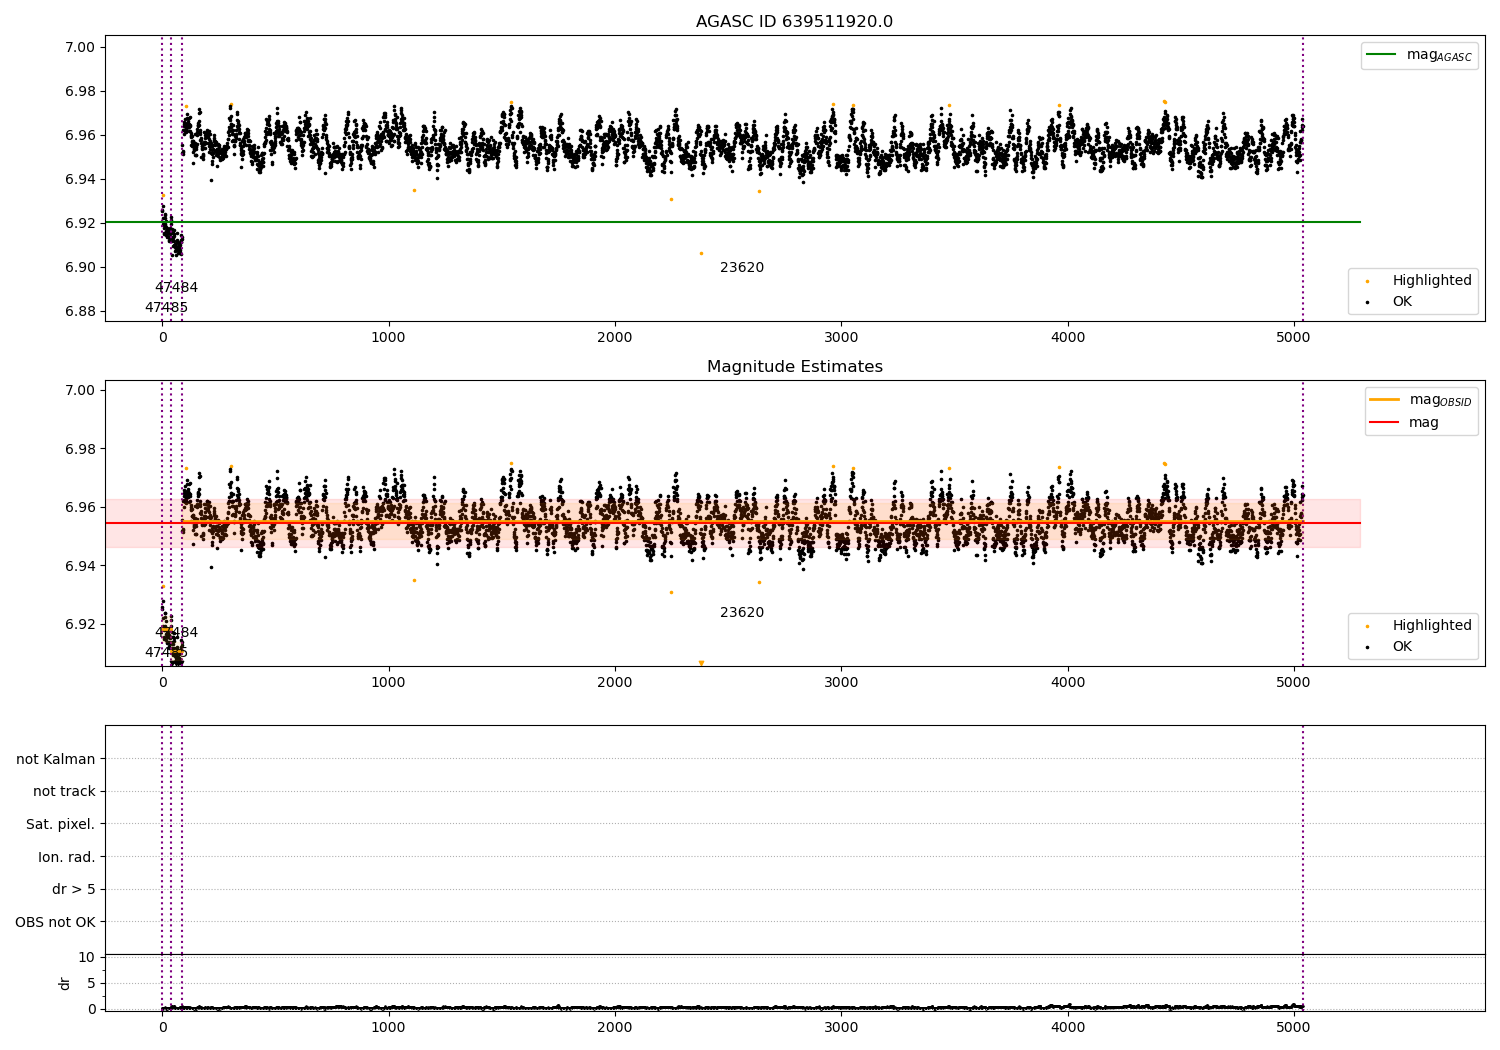
Task: Click the 2000 x-tick under Magnitude Estimates plot
Action: pyautogui.click(x=615, y=682)
